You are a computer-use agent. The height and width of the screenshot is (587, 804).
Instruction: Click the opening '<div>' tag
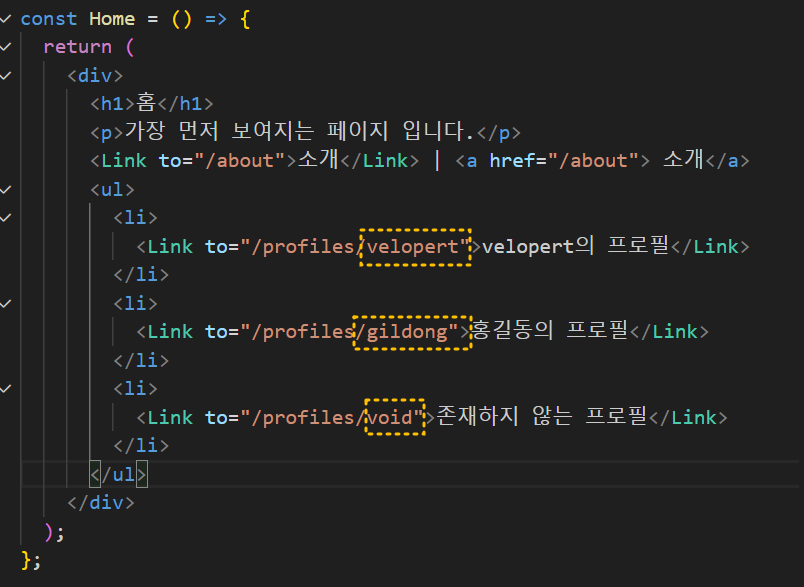[95, 76]
